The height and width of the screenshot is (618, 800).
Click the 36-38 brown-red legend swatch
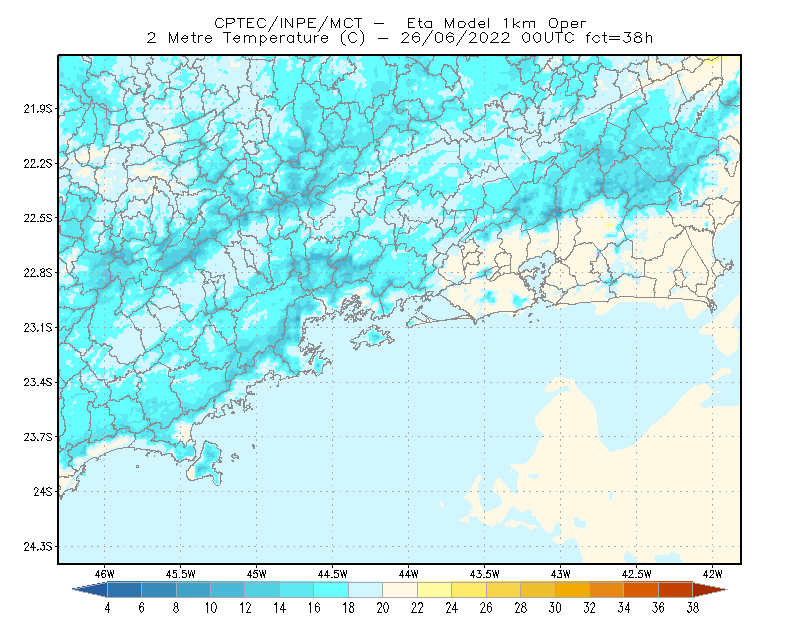click(676, 590)
